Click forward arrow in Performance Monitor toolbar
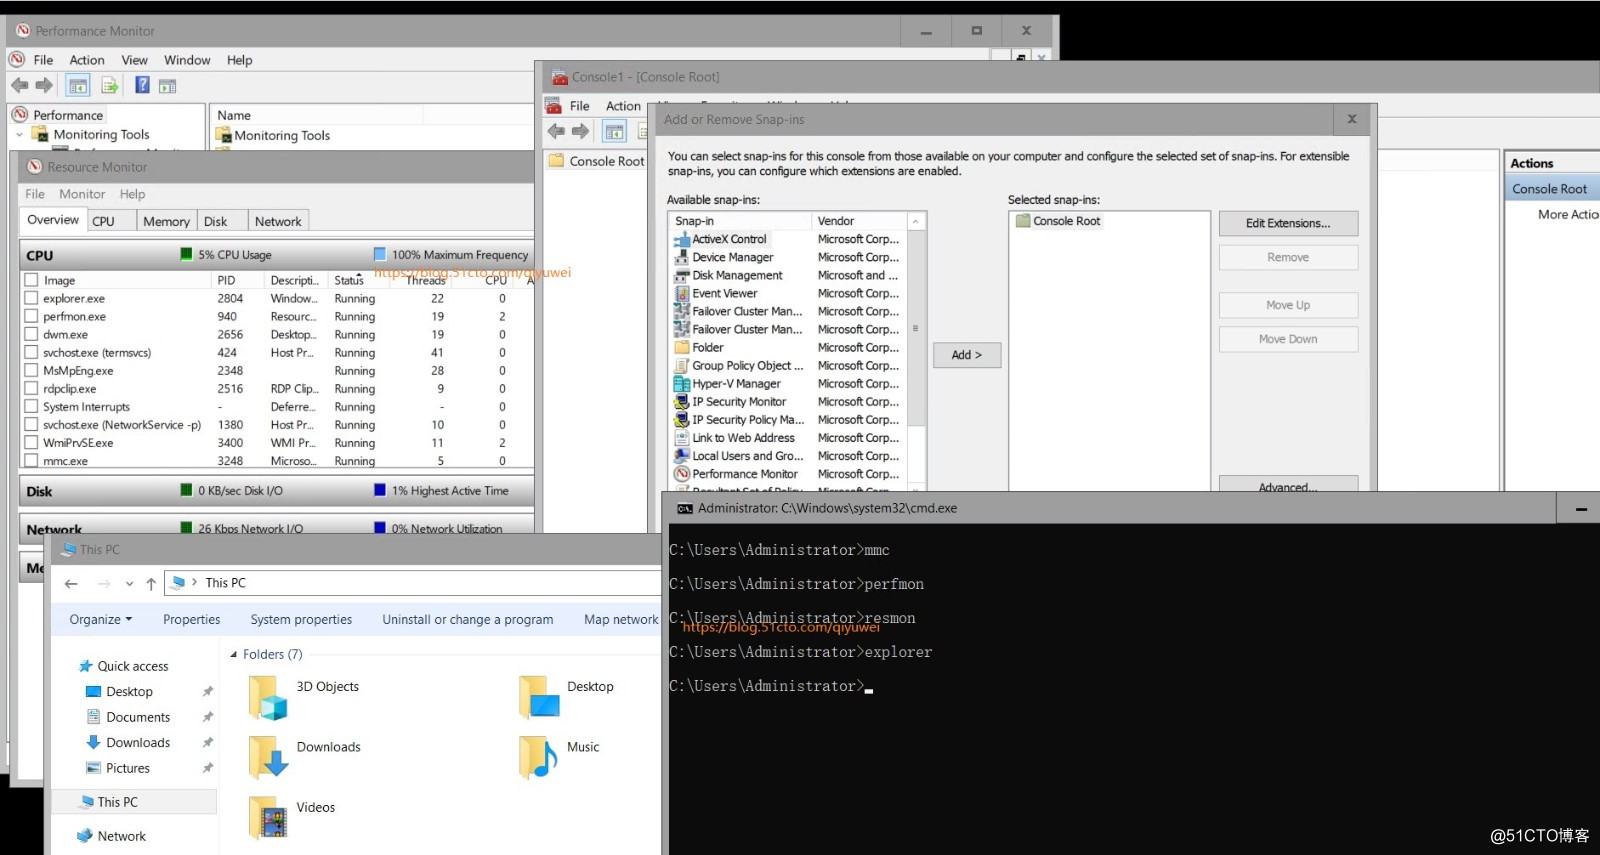The width and height of the screenshot is (1600, 855). click(x=44, y=86)
